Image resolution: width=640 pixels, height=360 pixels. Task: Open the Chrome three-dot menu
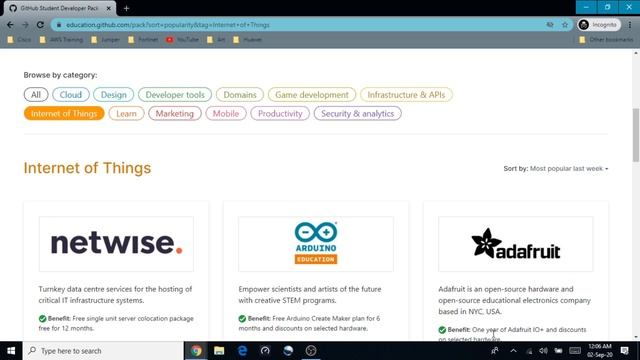pyautogui.click(x=630, y=25)
